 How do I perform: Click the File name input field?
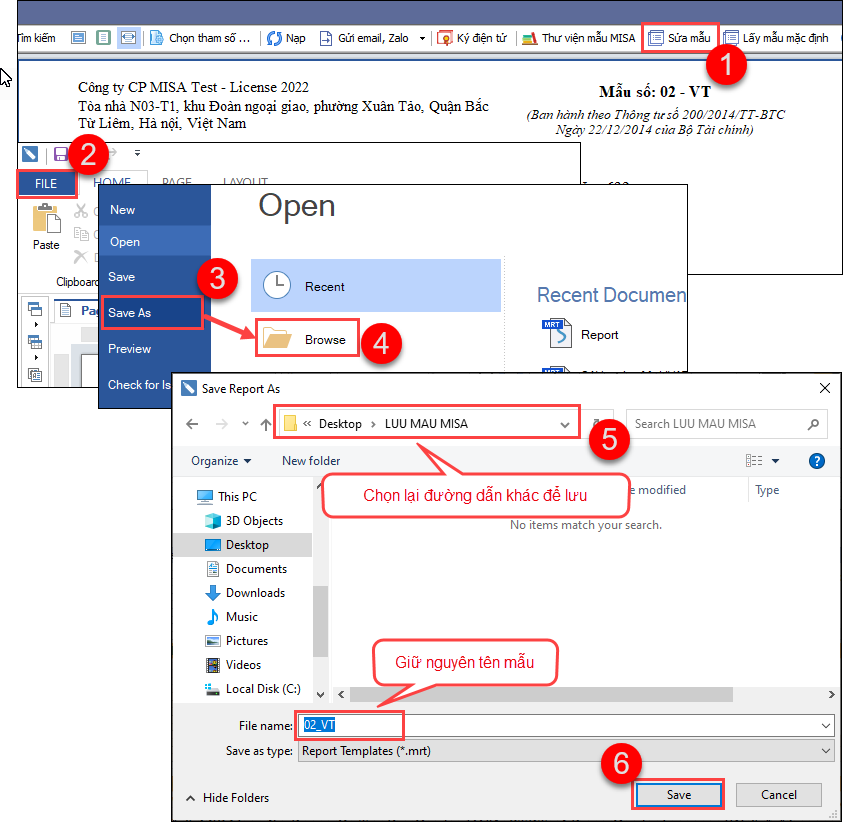(x=560, y=725)
